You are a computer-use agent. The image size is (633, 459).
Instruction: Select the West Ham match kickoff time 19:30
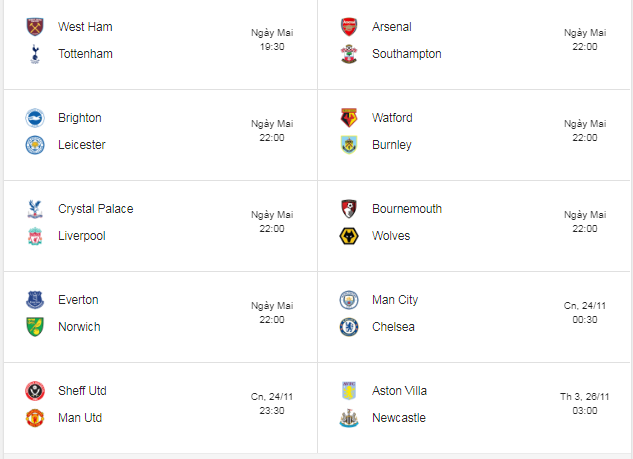[272, 46]
